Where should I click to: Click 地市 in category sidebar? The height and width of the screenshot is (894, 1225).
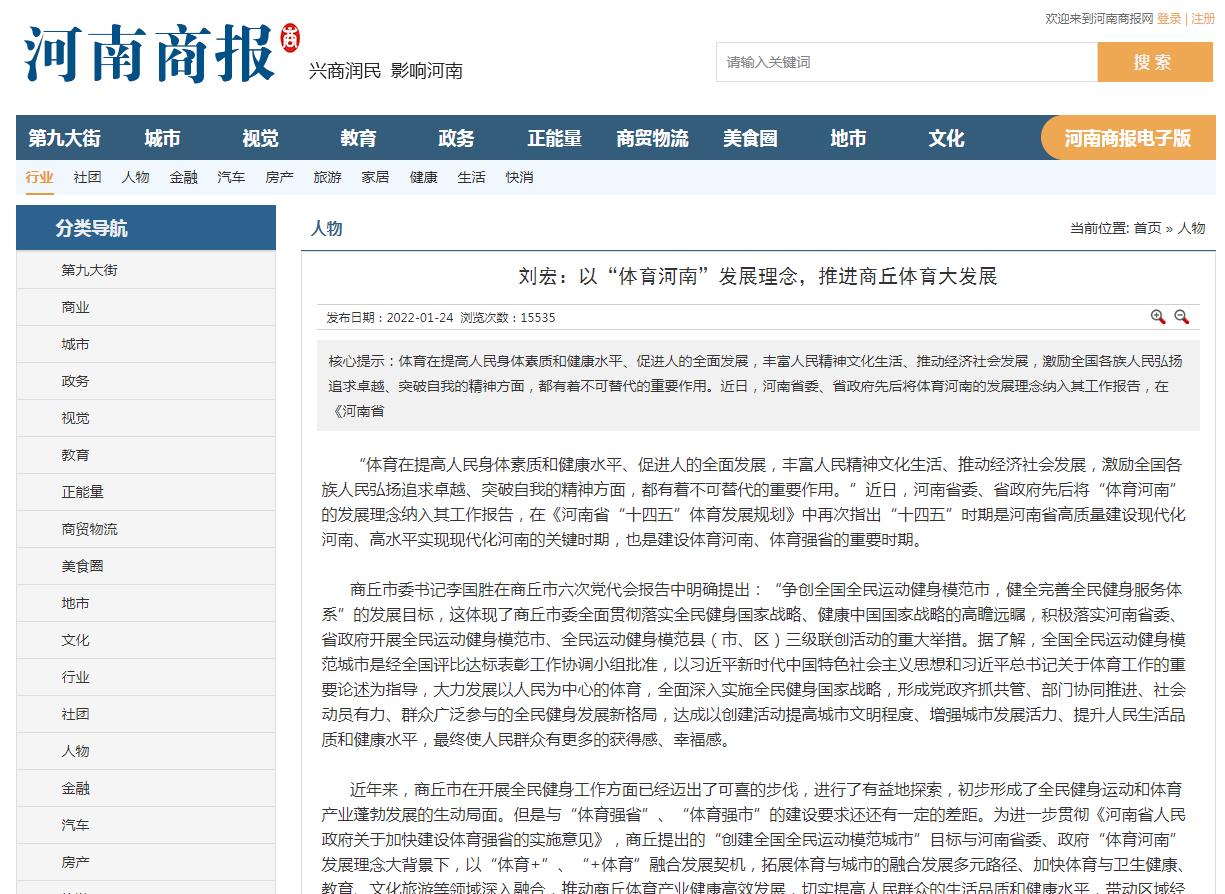[x=146, y=603]
